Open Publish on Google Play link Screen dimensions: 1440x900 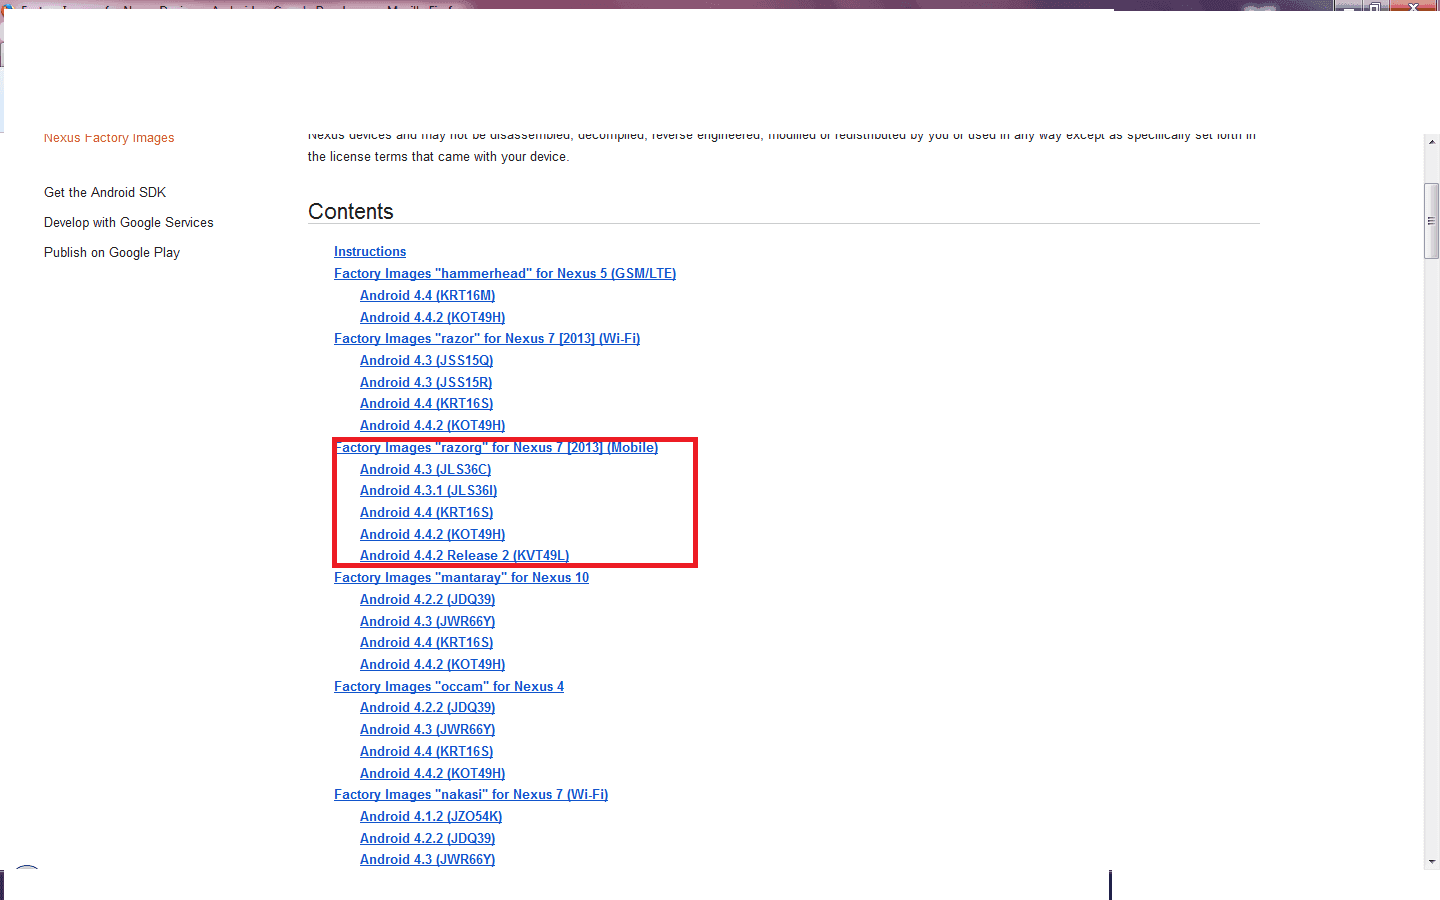point(112,252)
